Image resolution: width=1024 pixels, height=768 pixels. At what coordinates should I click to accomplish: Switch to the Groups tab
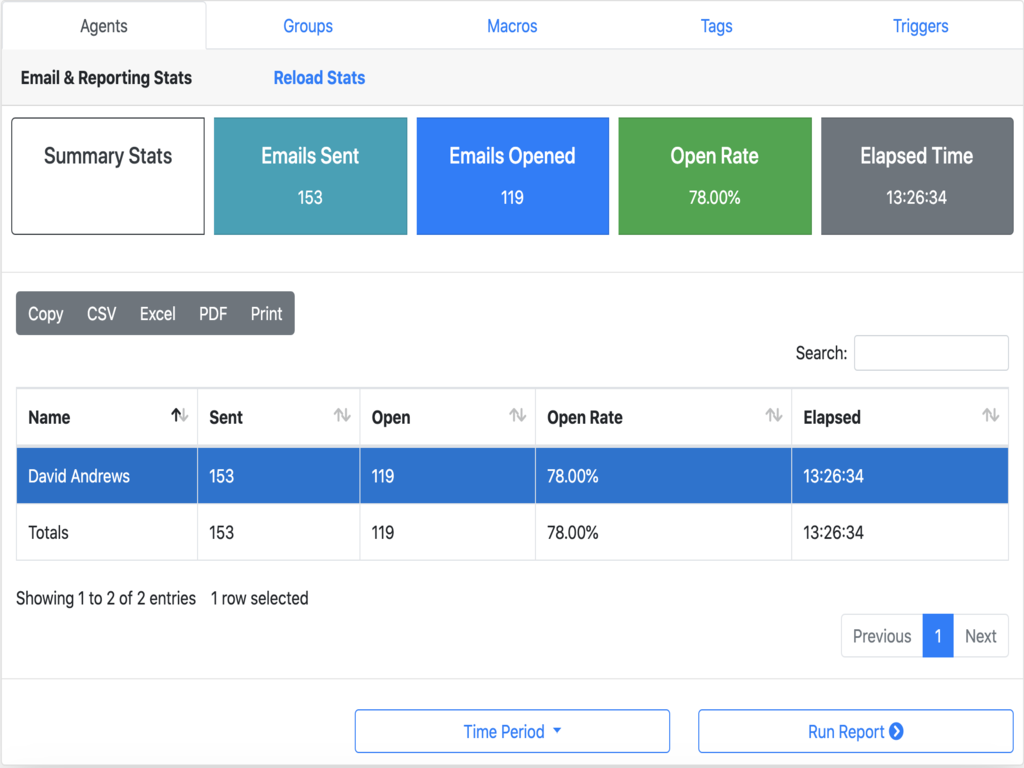point(307,25)
